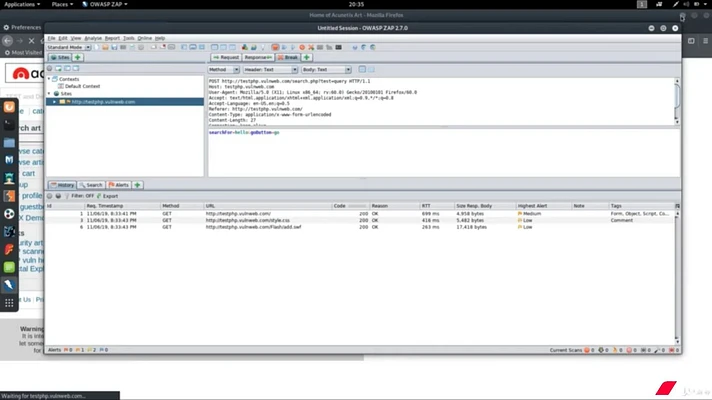The height and width of the screenshot is (400, 712).
Task: Open the History tab
Action: [62, 185]
